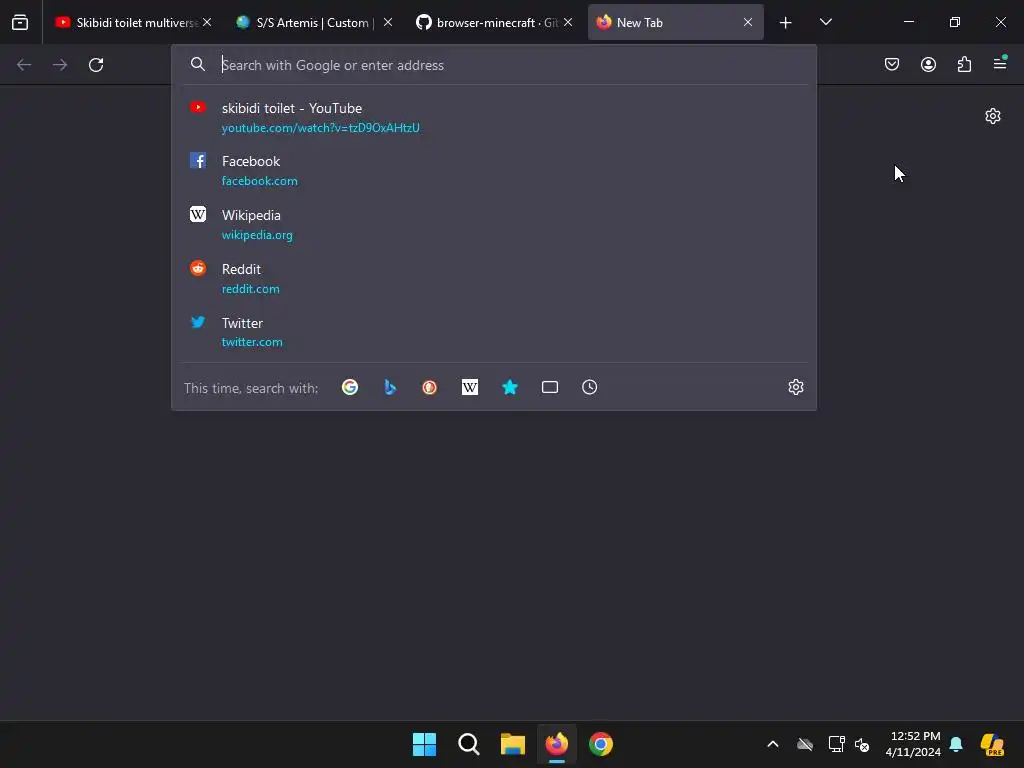
Task: Open the Copilot preview icon
Action: [x=992, y=744]
